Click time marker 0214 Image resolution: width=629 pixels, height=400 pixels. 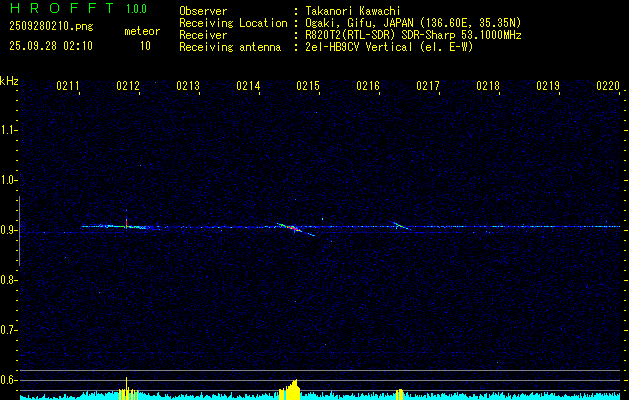(248, 86)
